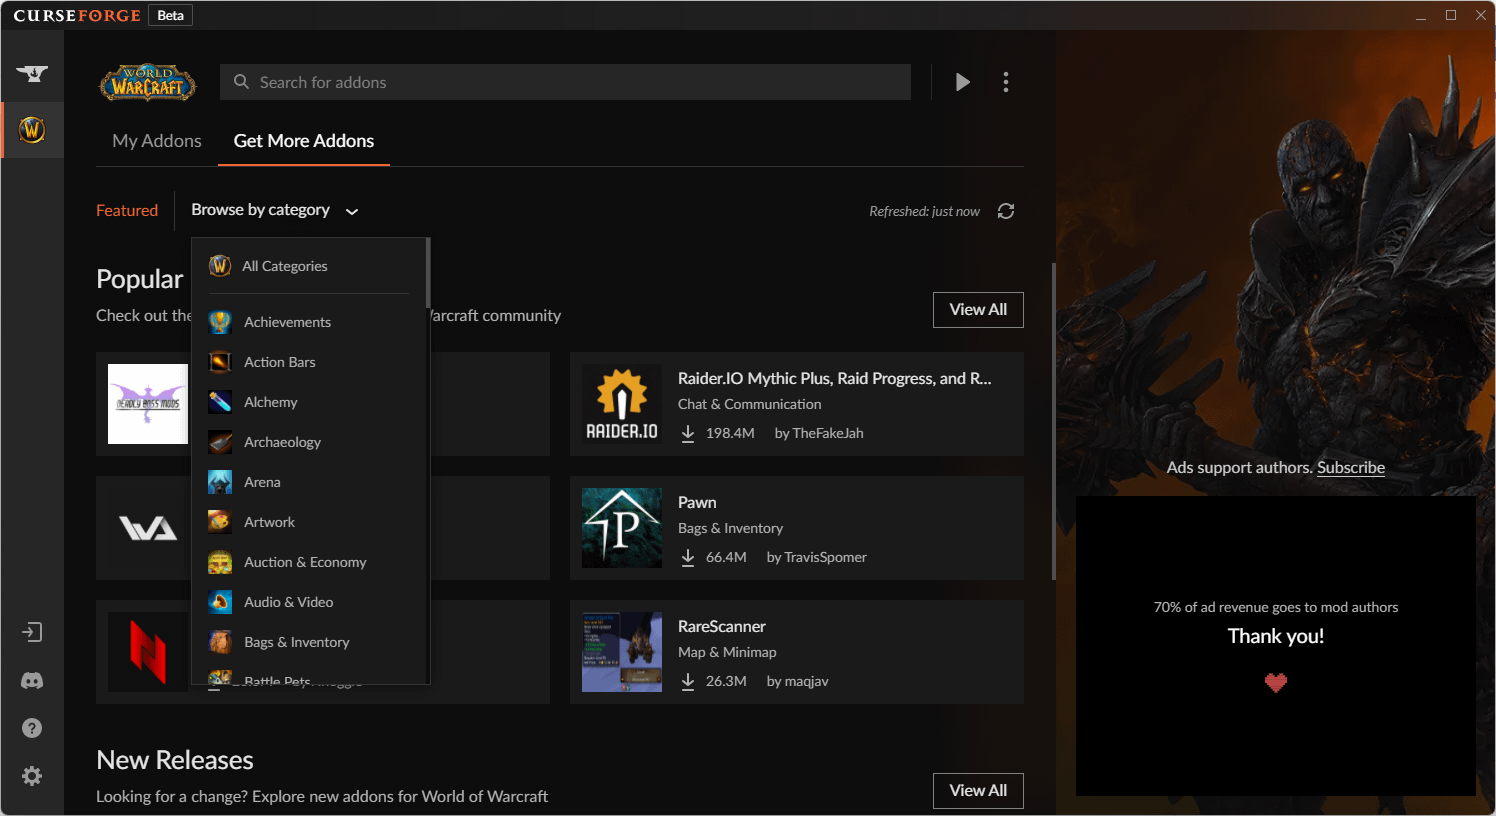Image resolution: width=1496 pixels, height=816 pixels.
Task: Open the help question mark icon
Action: (32, 728)
